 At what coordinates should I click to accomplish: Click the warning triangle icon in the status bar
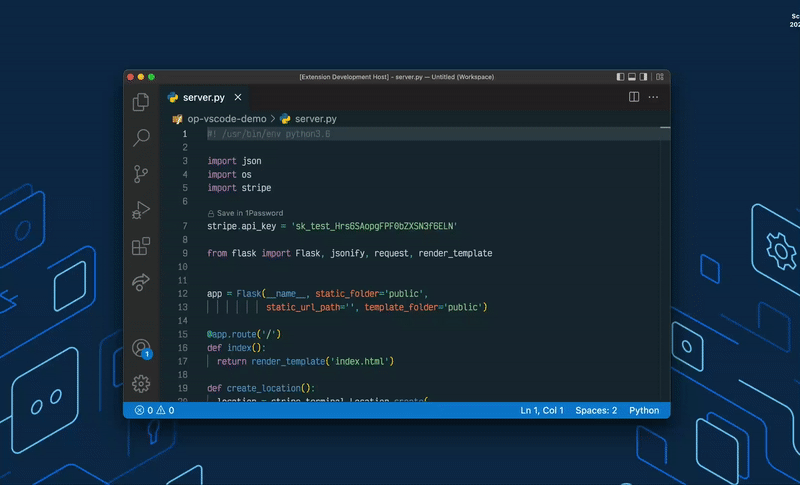161,411
